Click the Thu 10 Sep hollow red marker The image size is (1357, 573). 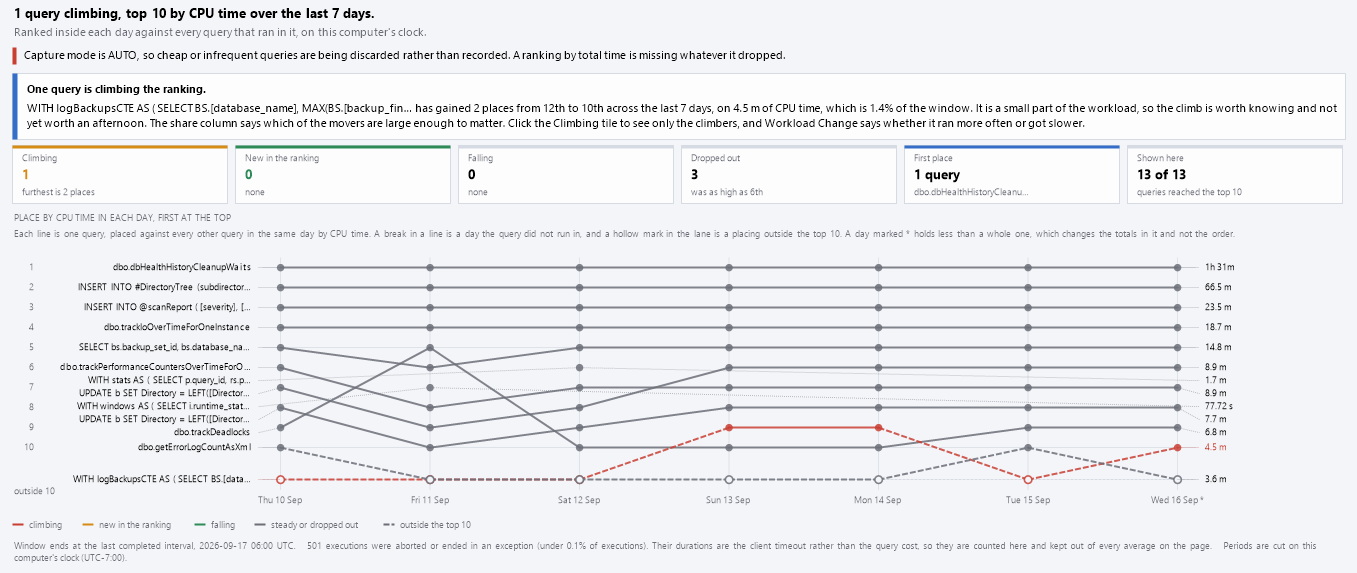pyautogui.click(x=281, y=480)
